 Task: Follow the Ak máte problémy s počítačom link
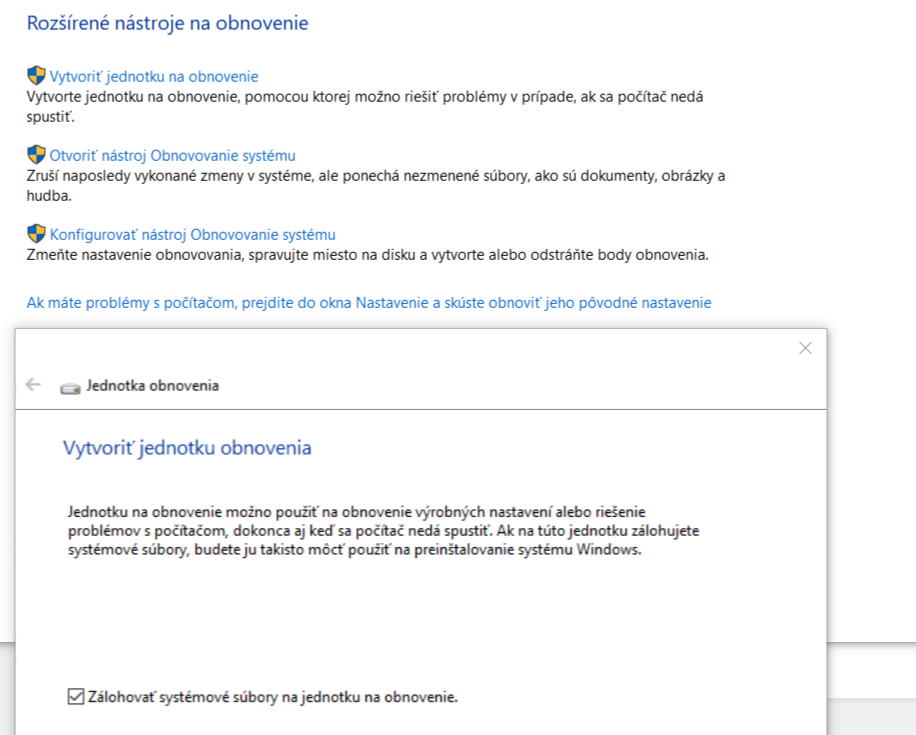coord(369,303)
